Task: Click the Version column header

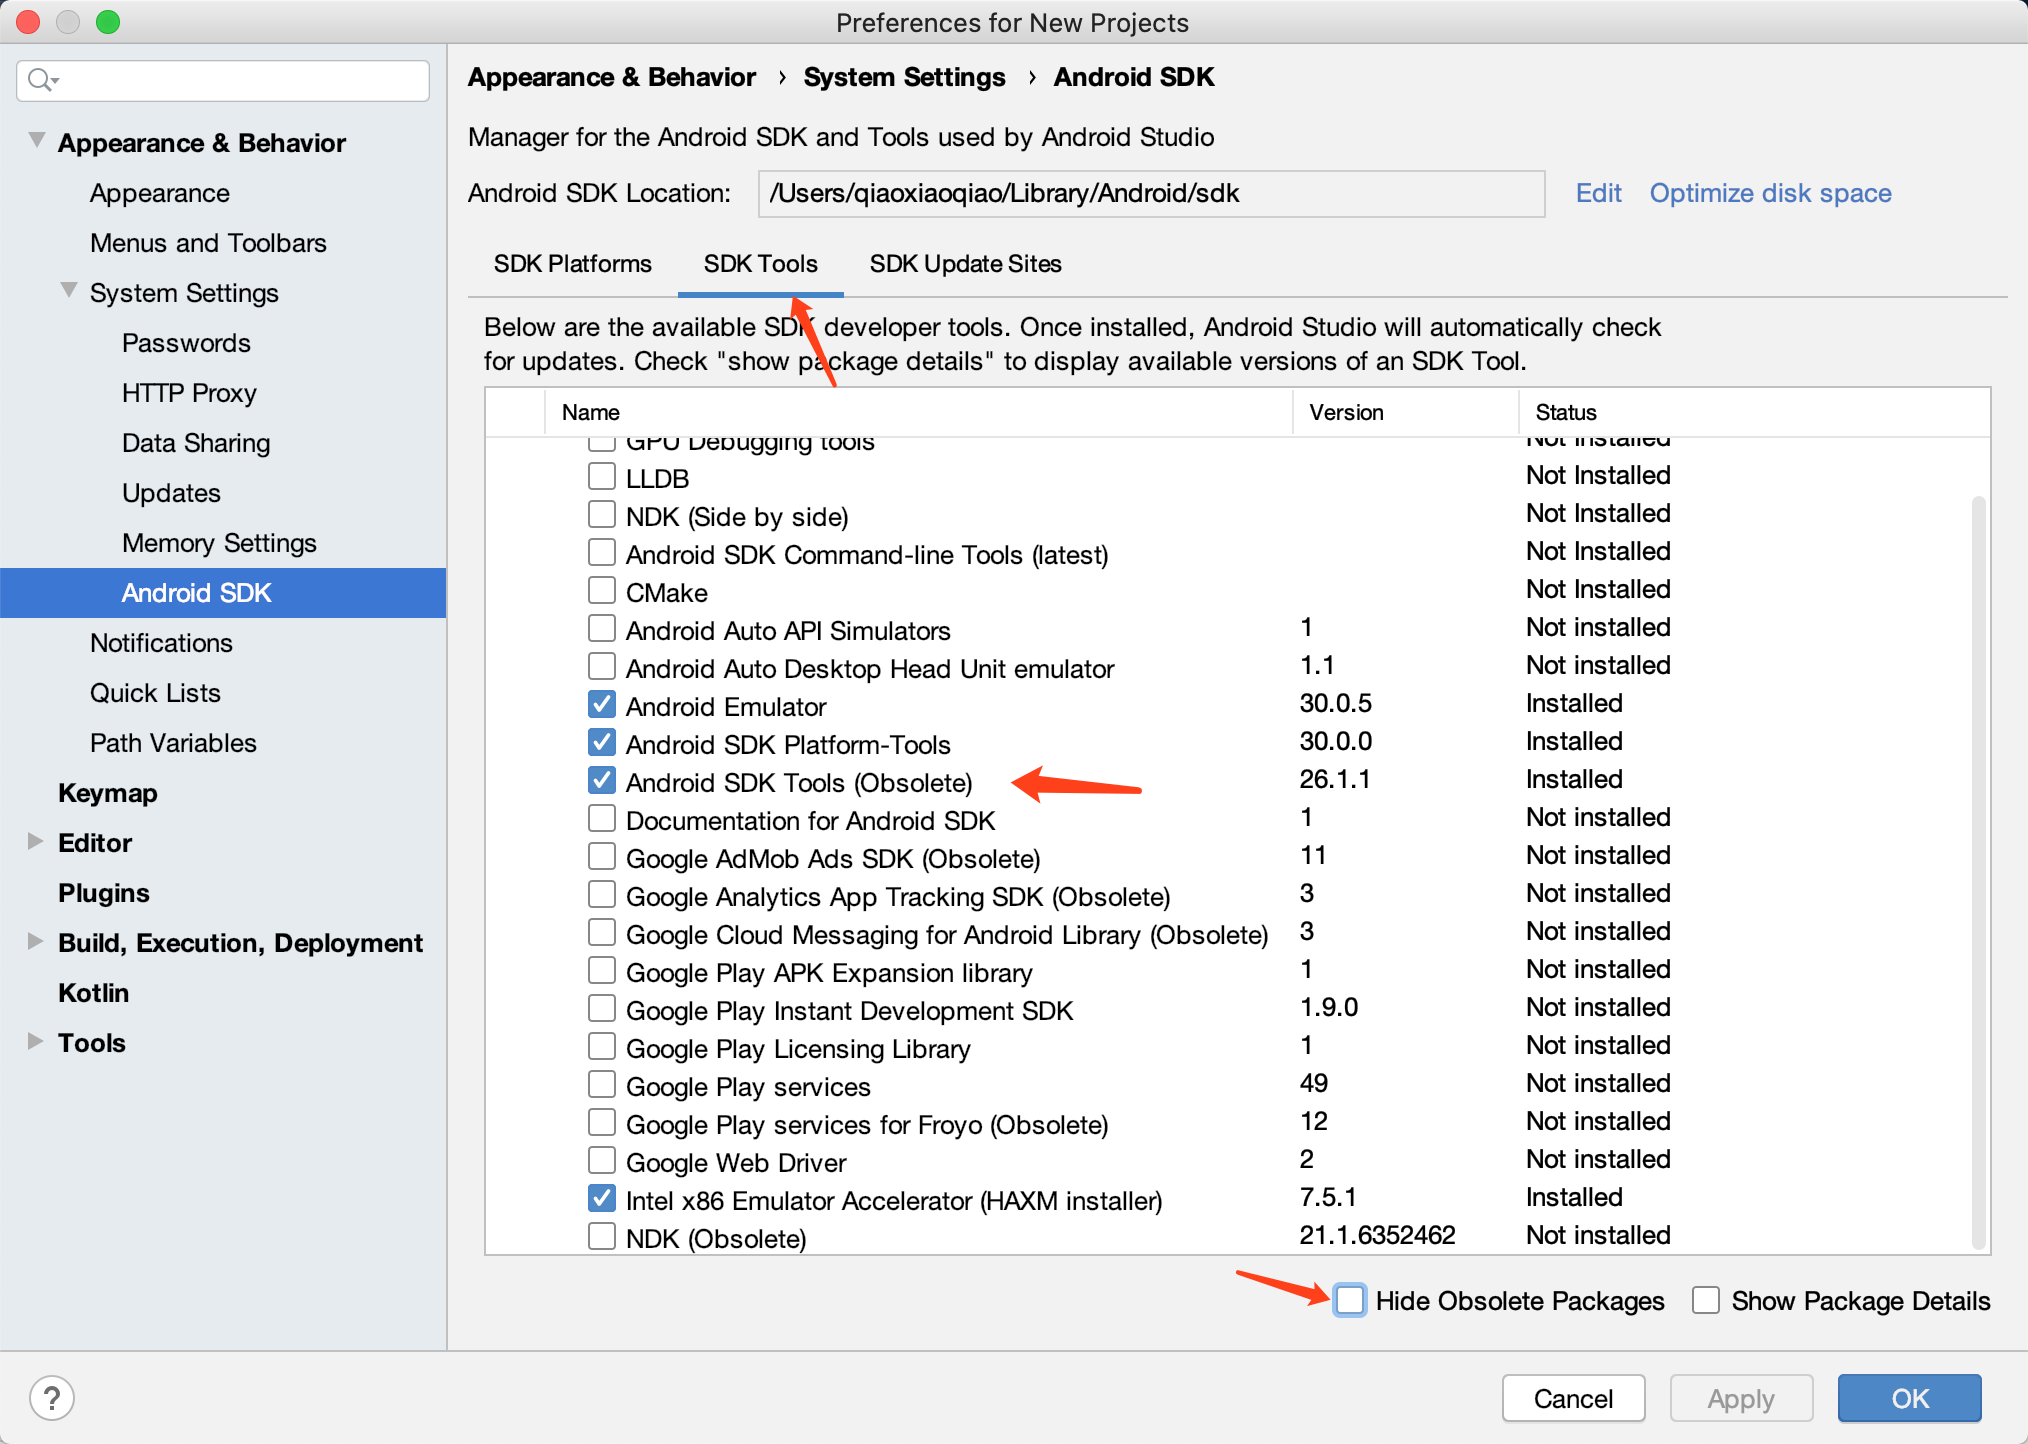Action: (x=1406, y=412)
